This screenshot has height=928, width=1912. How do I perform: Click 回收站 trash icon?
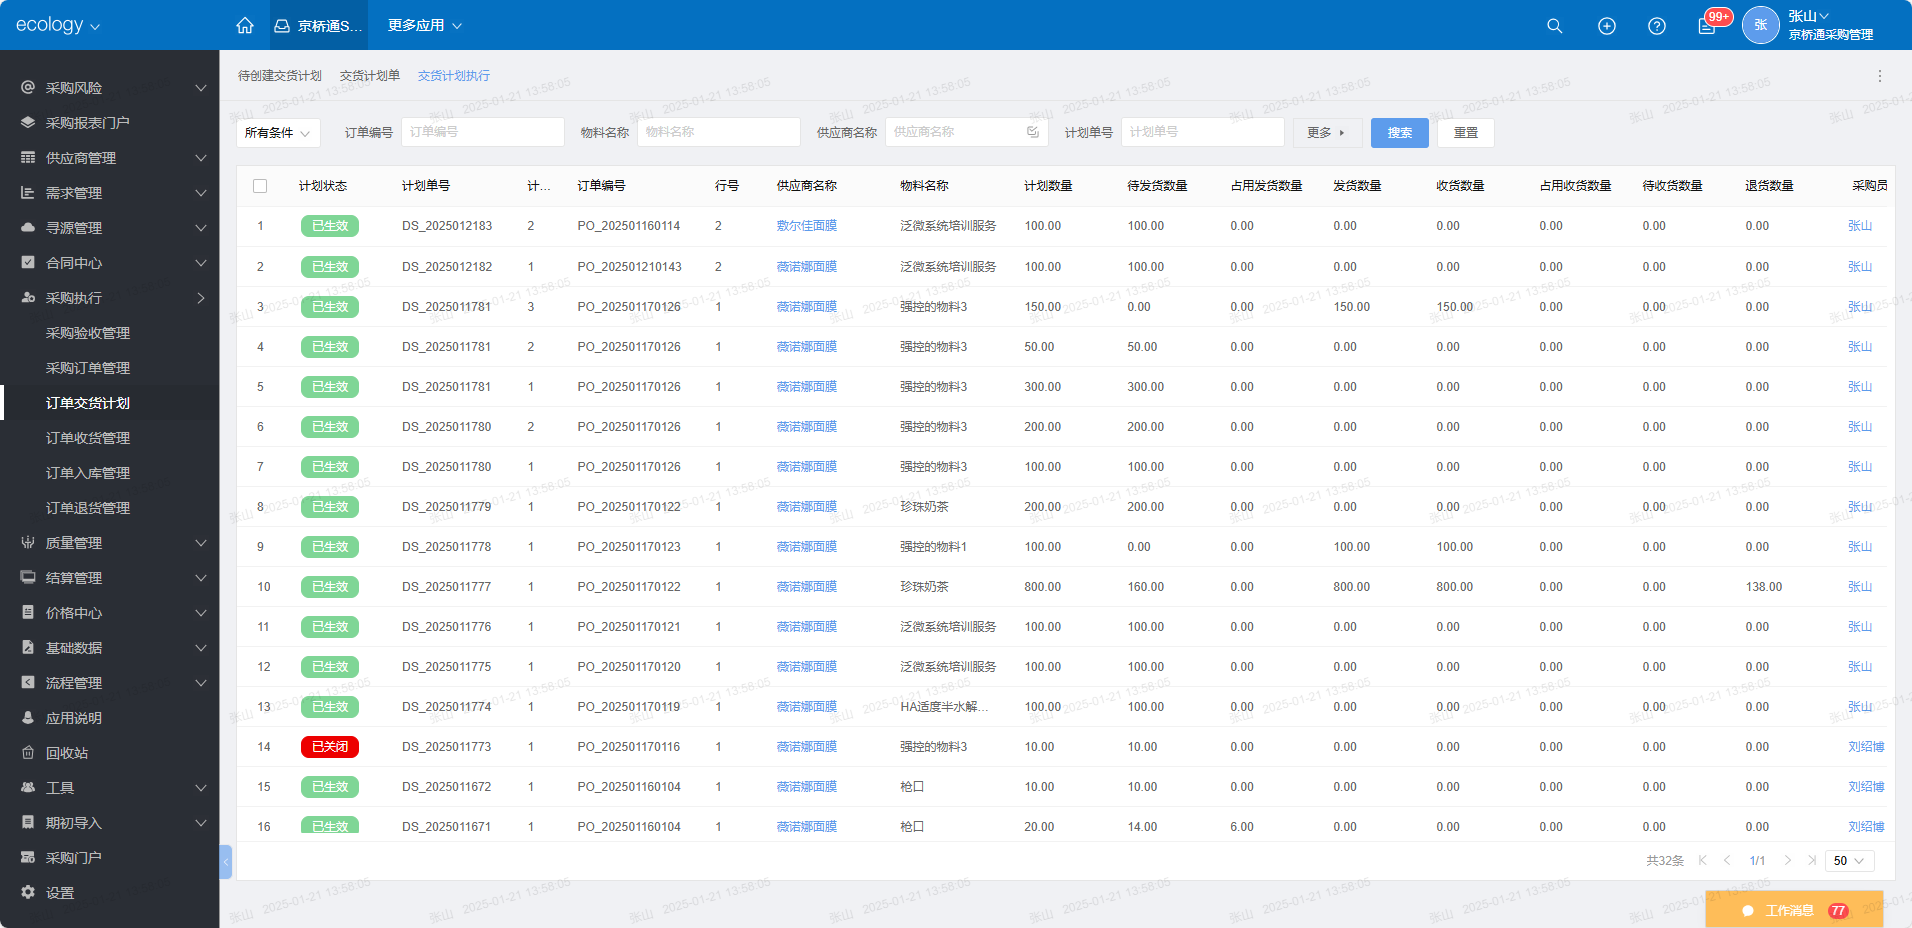point(28,753)
